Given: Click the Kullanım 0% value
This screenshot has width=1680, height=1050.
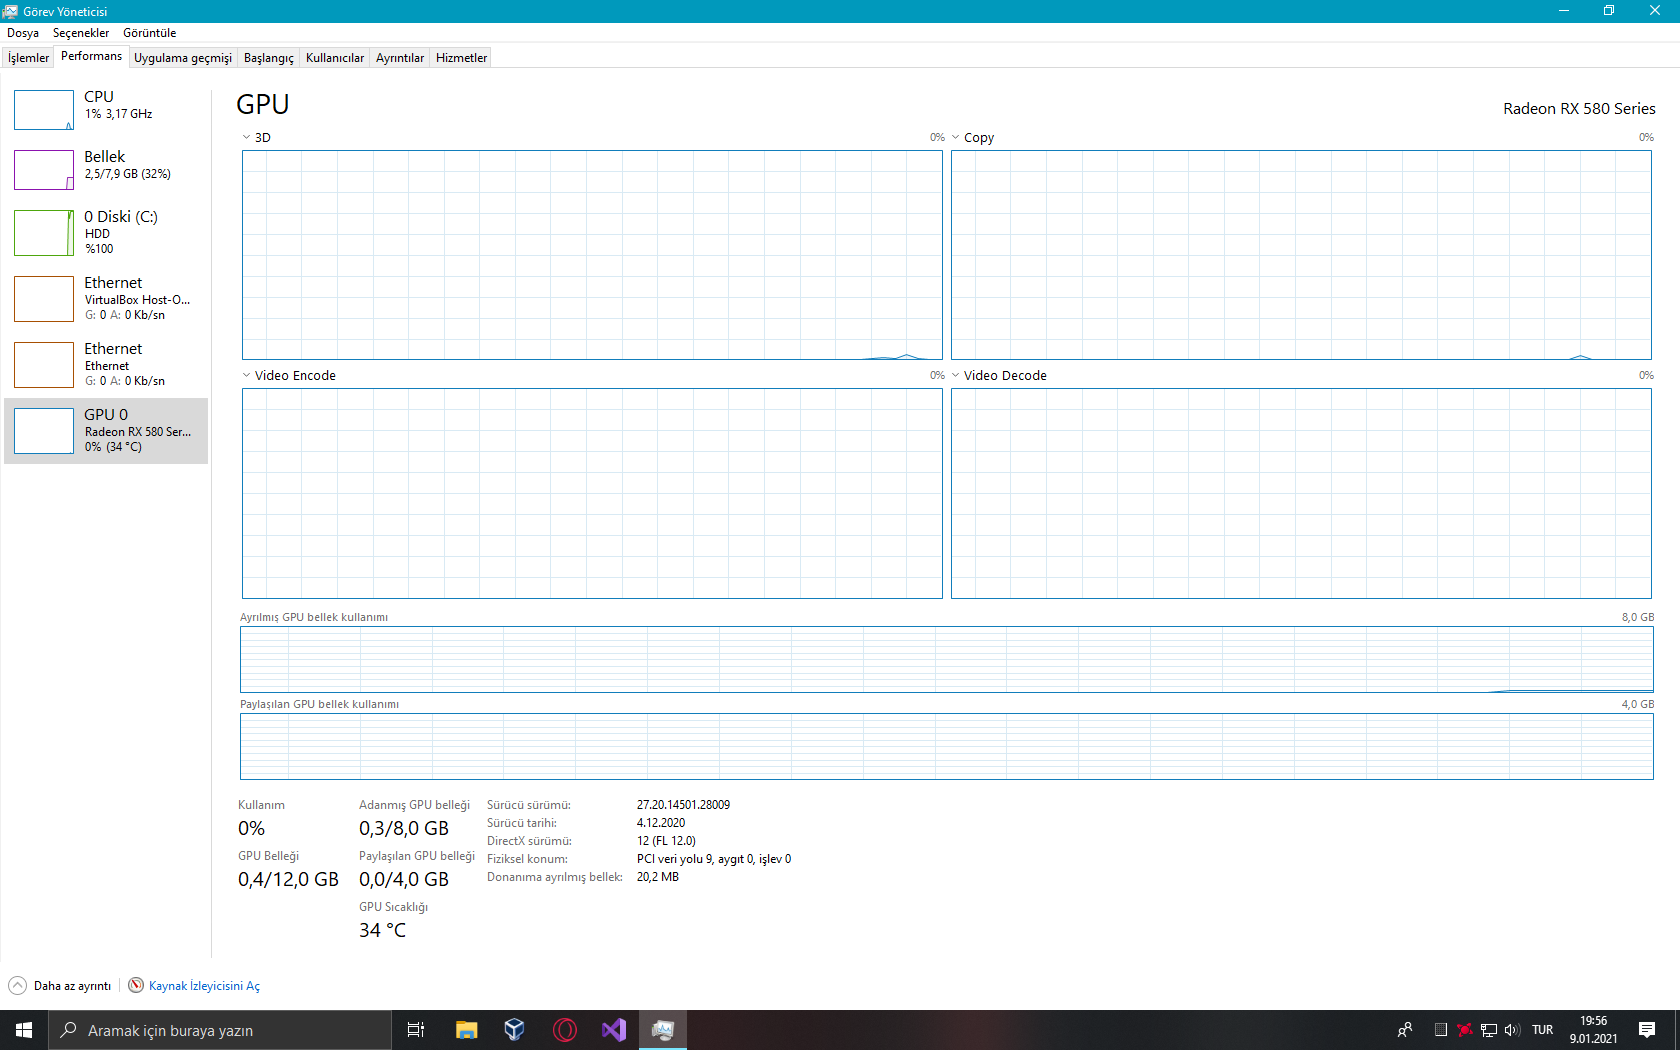Looking at the screenshot, I should point(251,829).
